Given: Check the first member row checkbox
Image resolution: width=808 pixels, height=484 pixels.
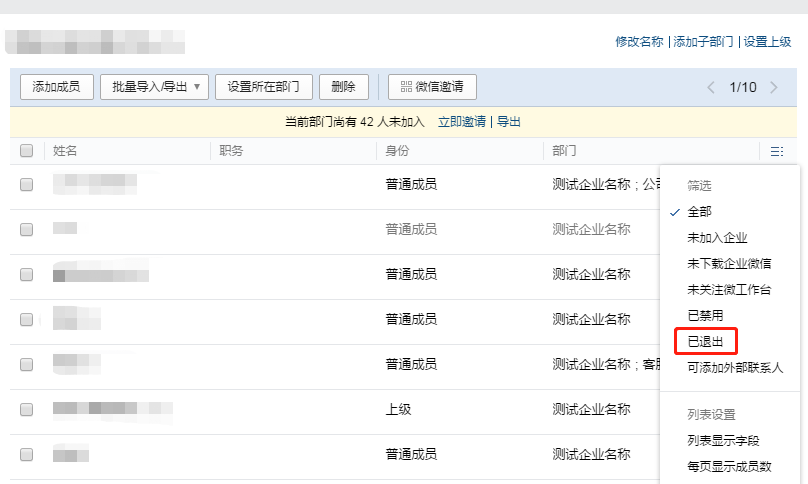Looking at the screenshot, I should (27, 185).
